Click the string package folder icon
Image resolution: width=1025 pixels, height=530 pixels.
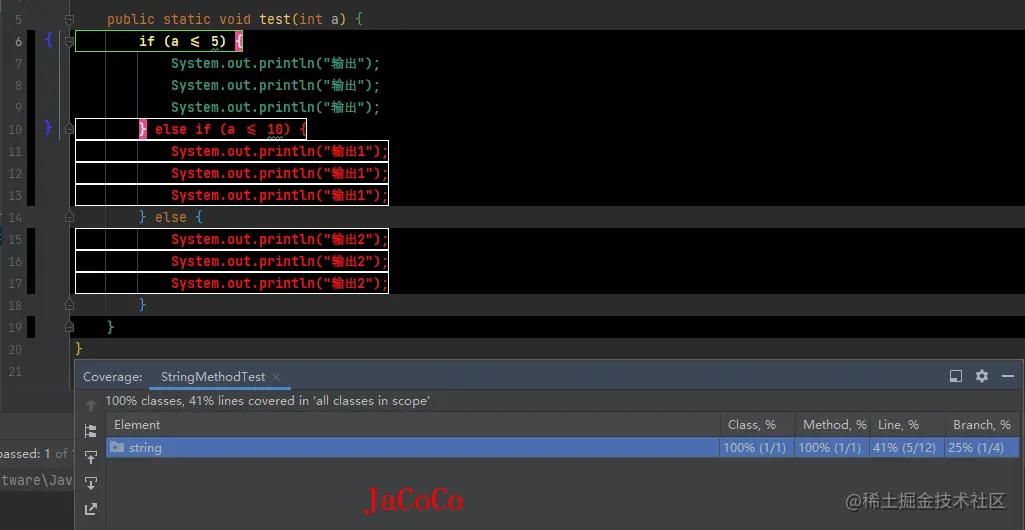coord(117,448)
